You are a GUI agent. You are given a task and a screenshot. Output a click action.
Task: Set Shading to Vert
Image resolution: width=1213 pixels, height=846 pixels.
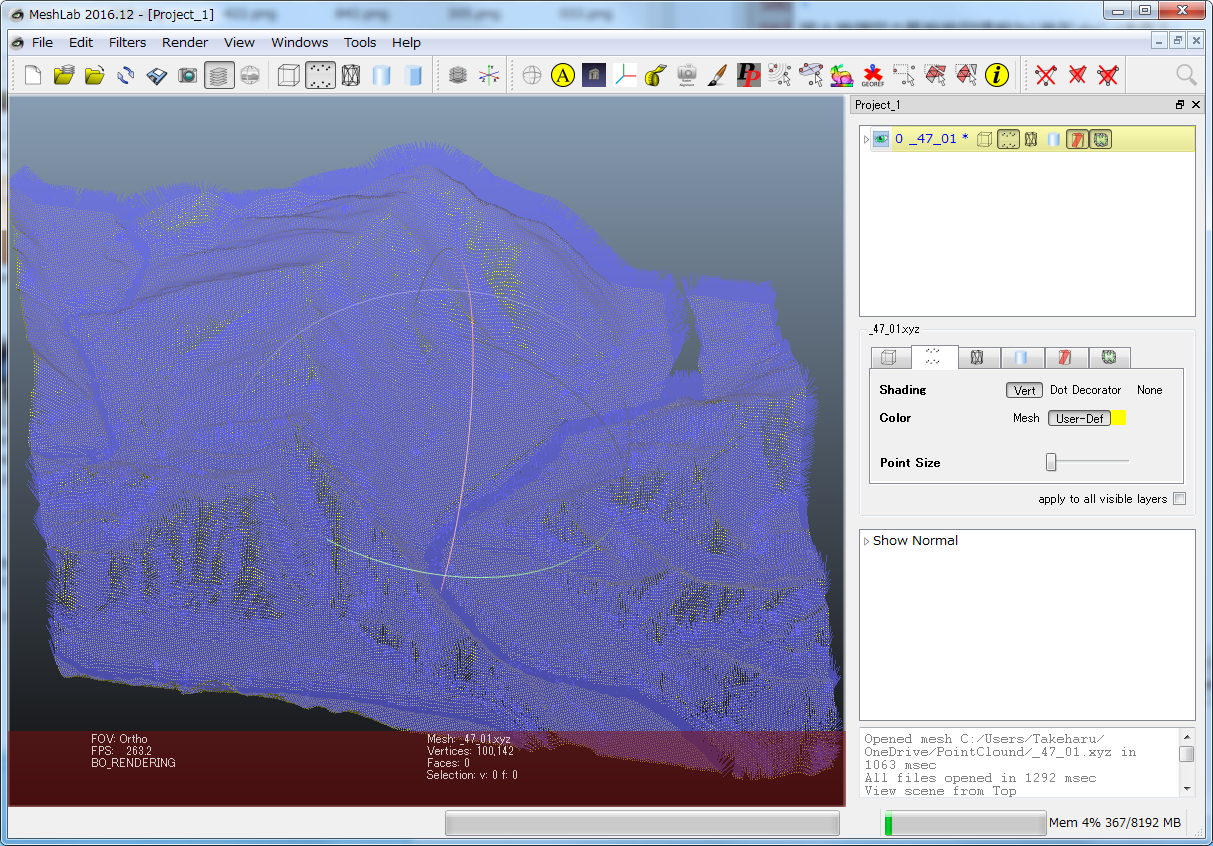(x=1024, y=390)
